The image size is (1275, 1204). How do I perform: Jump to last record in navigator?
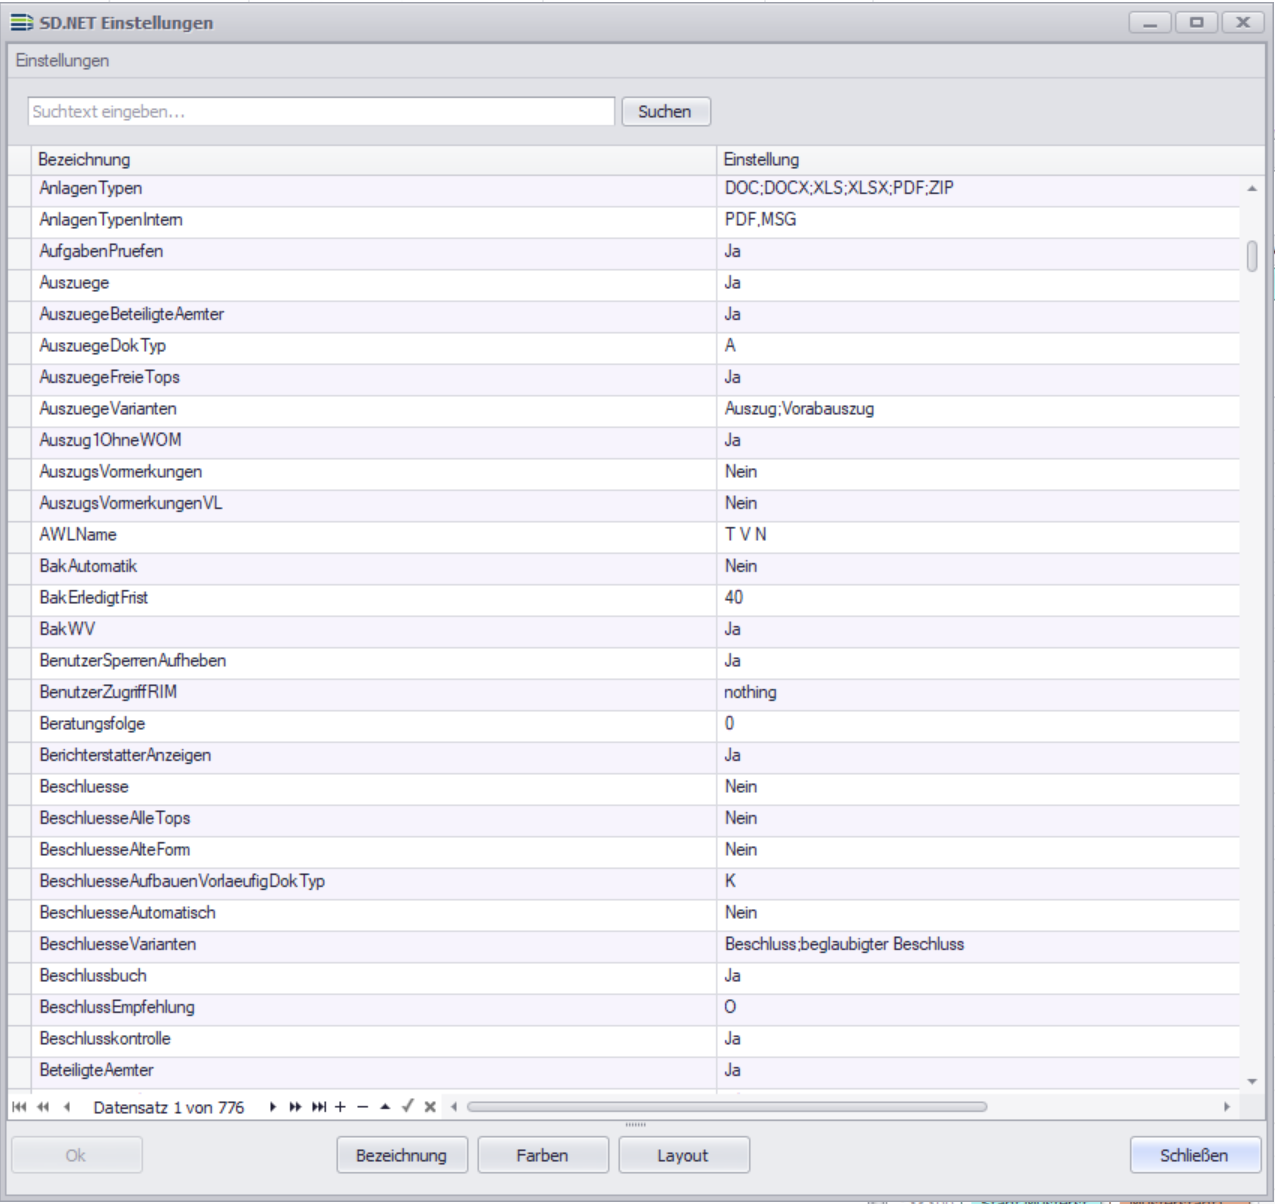pos(318,1107)
